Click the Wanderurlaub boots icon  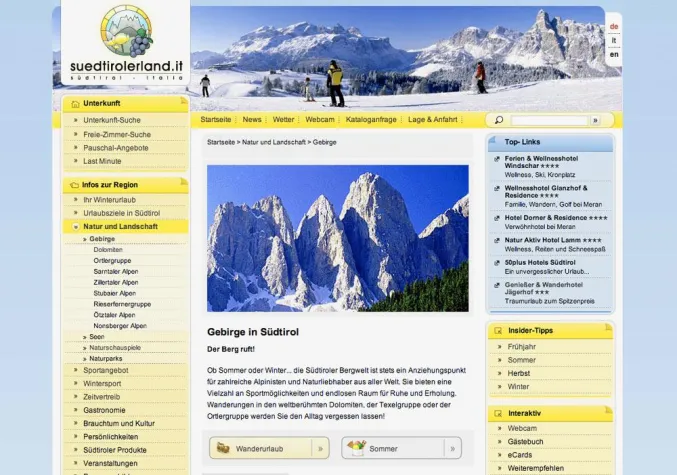click(223, 448)
